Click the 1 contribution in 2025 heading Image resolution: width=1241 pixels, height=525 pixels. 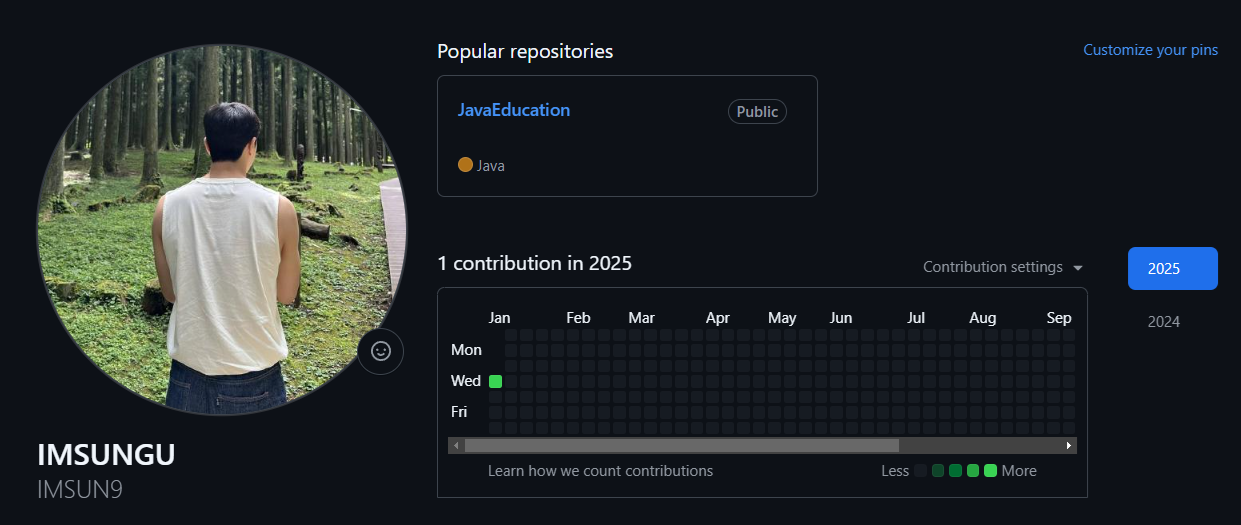[534, 264]
